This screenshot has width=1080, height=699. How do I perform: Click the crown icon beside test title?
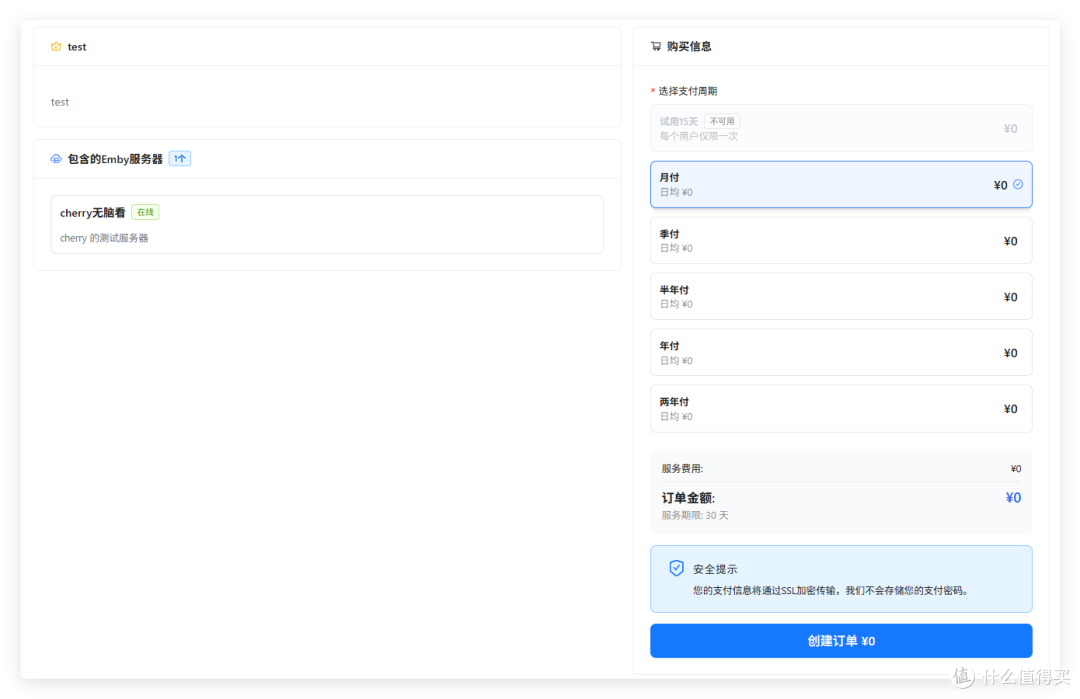point(56,47)
